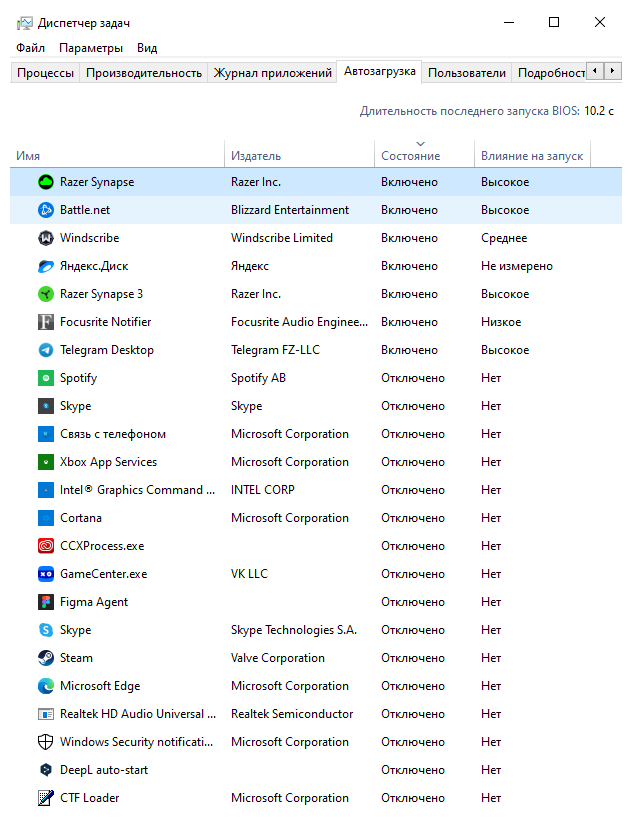634x830 pixels.
Task: Sort by Влияние на запуск column
Action: coord(532,156)
